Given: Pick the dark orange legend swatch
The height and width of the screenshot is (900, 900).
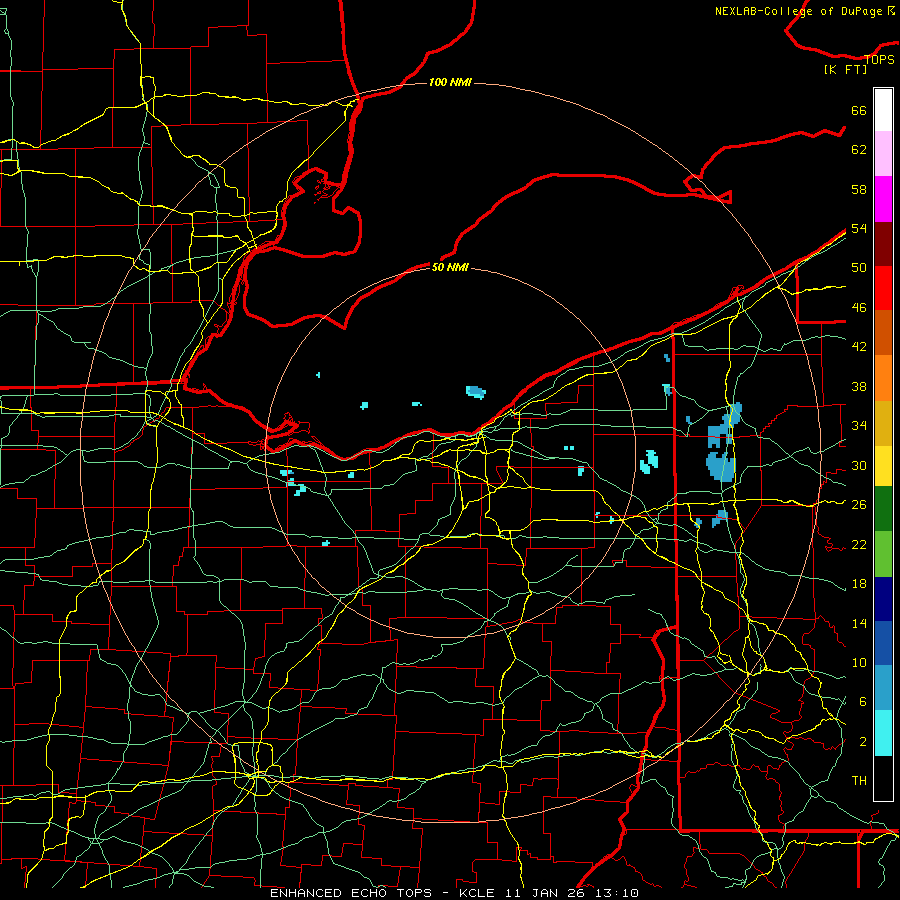Looking at the screenshot, I should (883, 333).
